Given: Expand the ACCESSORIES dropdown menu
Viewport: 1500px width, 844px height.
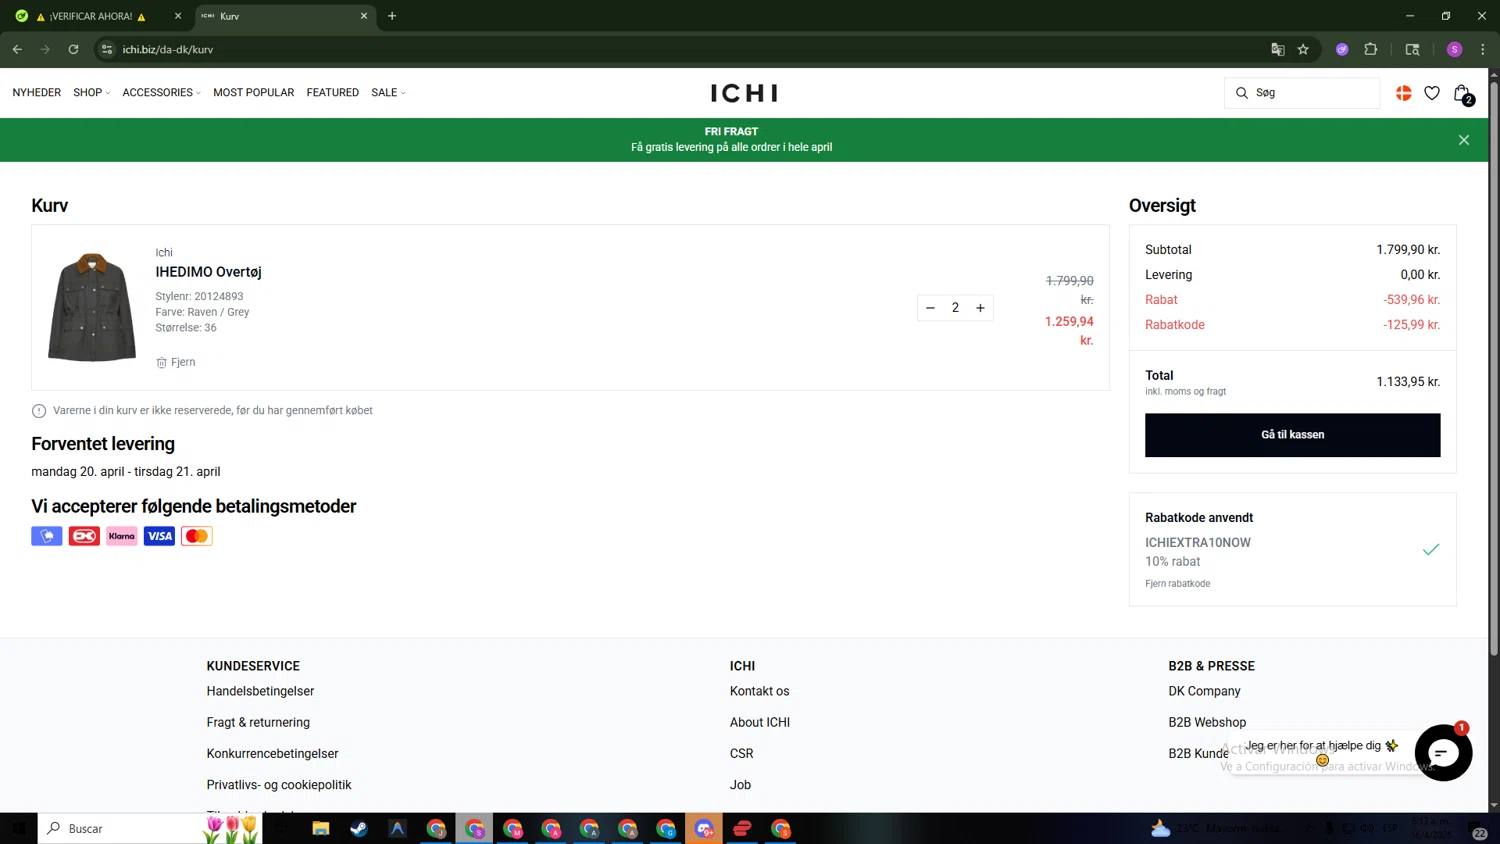Looking at the screenshot, I should 161,93.
